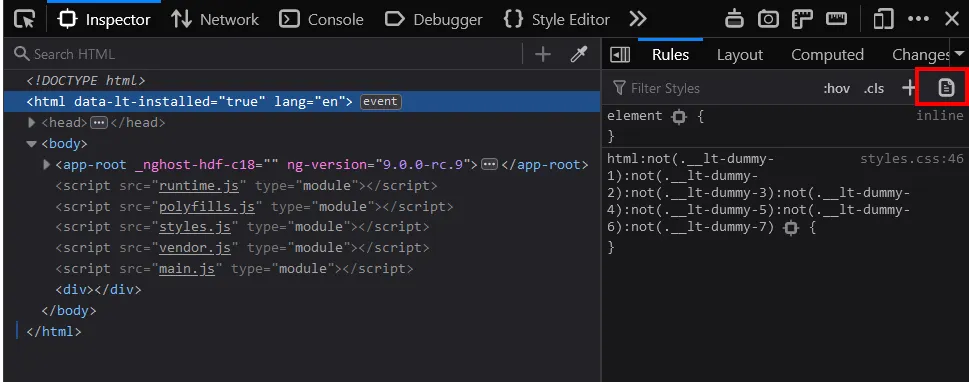The height and width of the screenshot is (382, 969).
Task: Open the developer tools options menu
Action: pos(918,19)
